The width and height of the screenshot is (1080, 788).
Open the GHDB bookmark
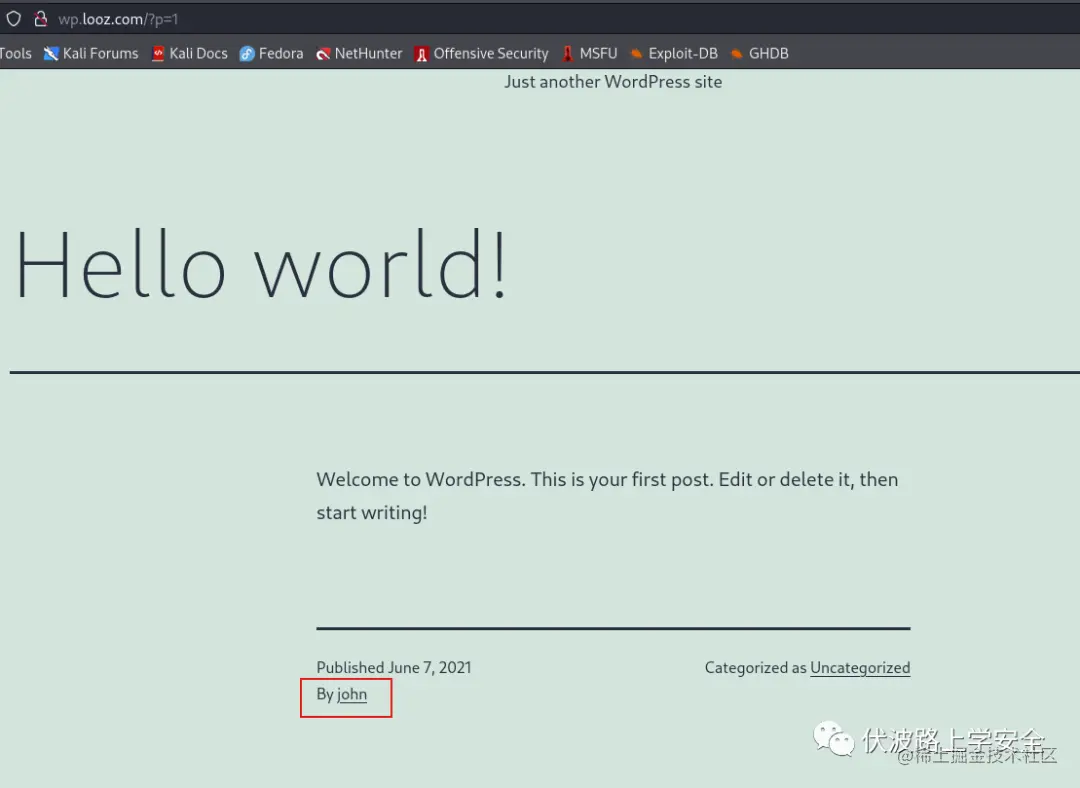tap(760, 53)
